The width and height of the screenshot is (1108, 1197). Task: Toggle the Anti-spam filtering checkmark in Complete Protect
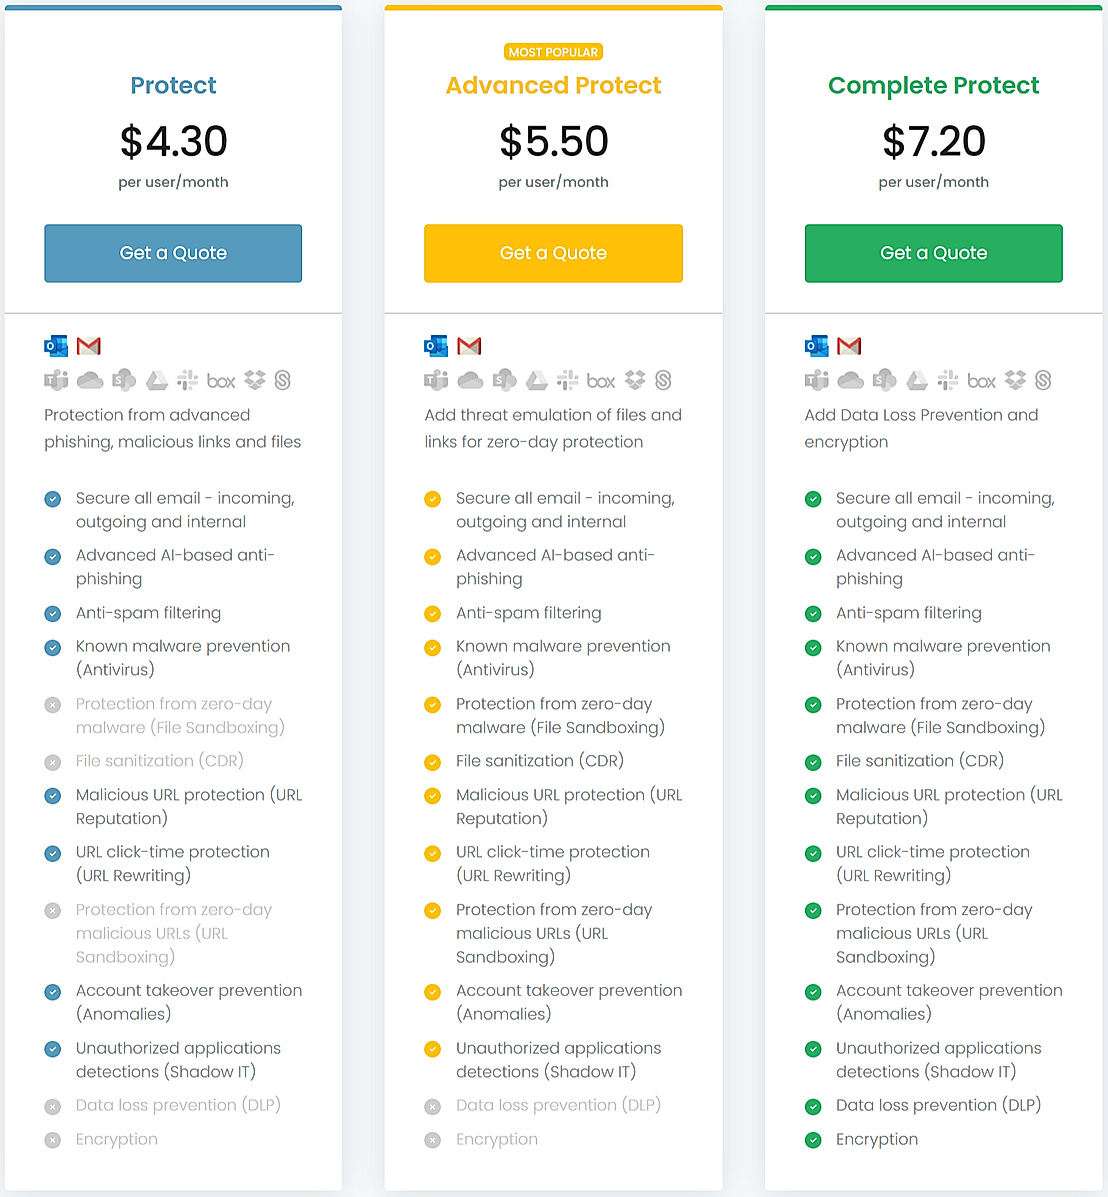(813, 614)
